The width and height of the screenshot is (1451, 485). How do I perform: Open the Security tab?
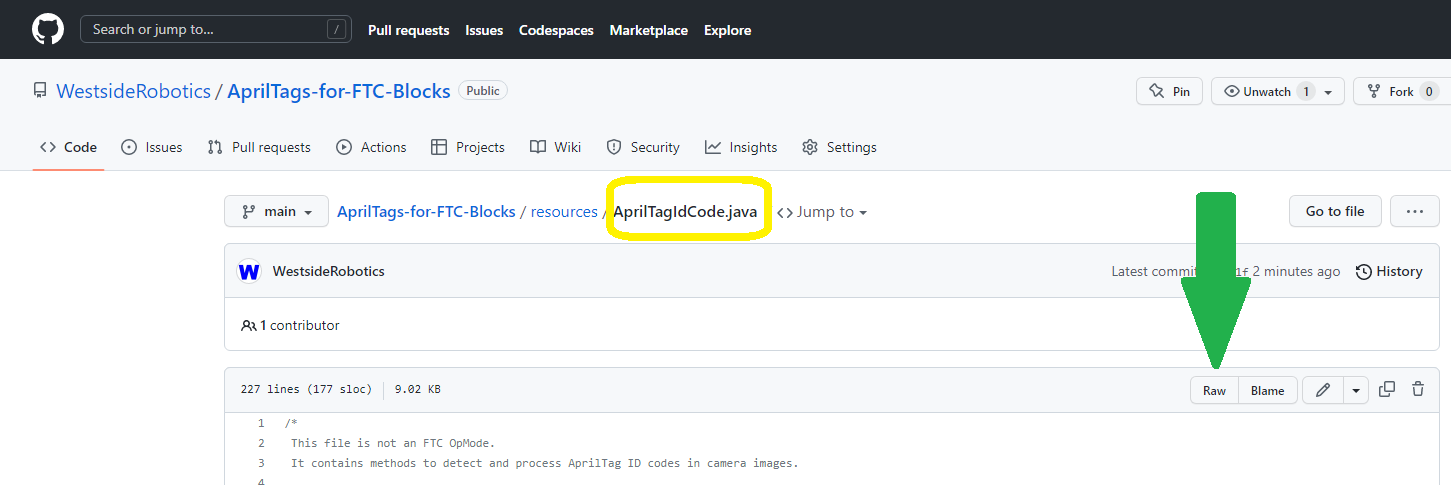[643, 147]
